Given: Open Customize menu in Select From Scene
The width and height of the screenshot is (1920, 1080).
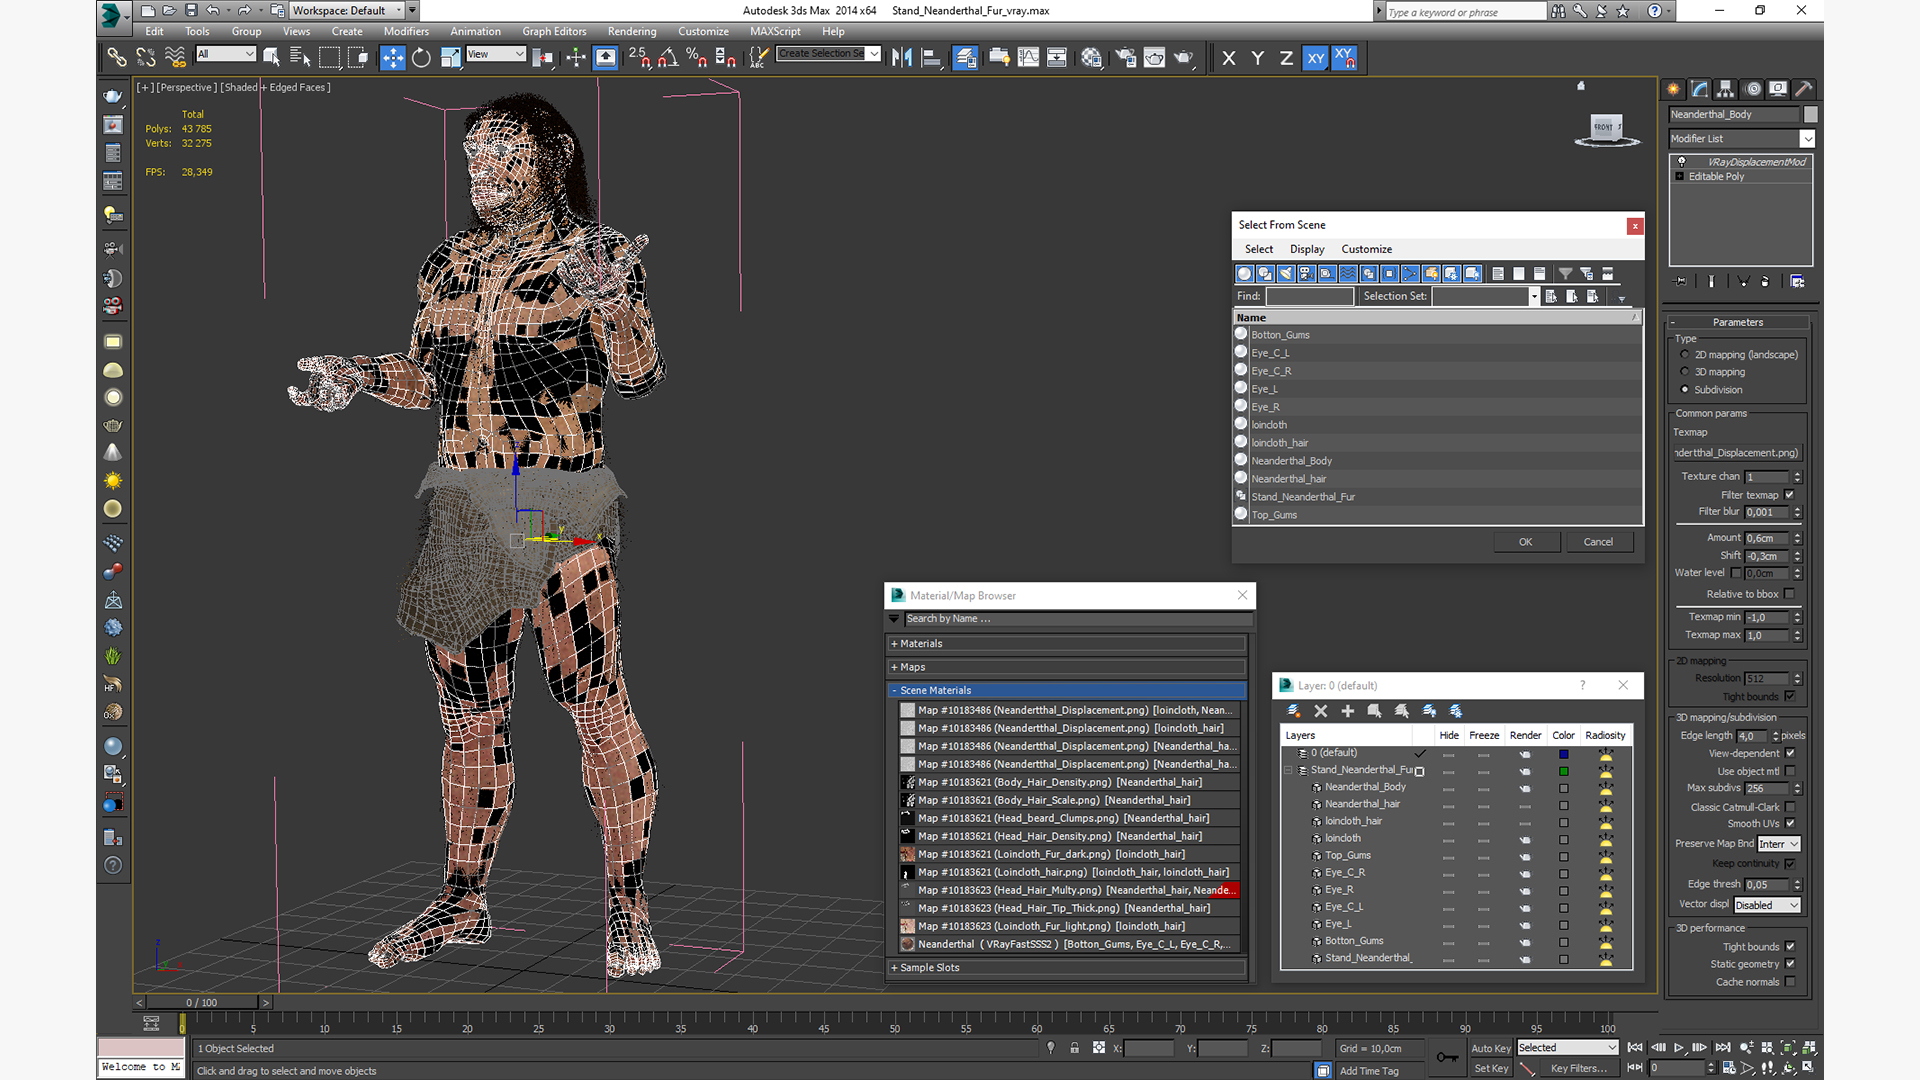Looking at the screenshot, I should coord(1366,249).
